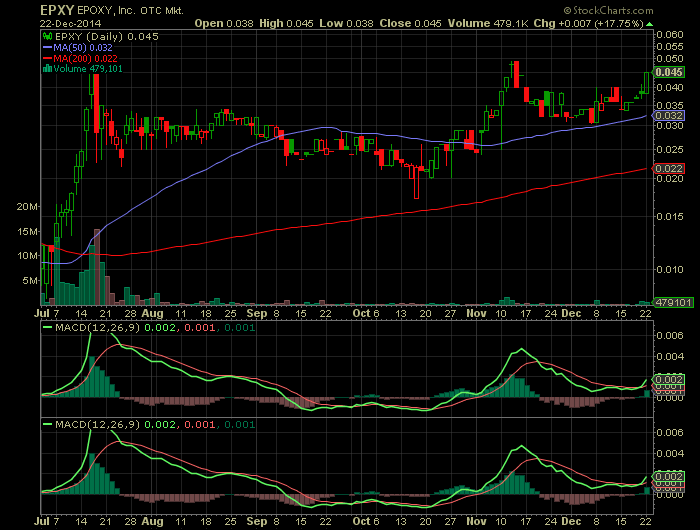Click the 0.060 price axis label
The height and width of the screenshot is (530, 700).
click(x=670, y=34)
